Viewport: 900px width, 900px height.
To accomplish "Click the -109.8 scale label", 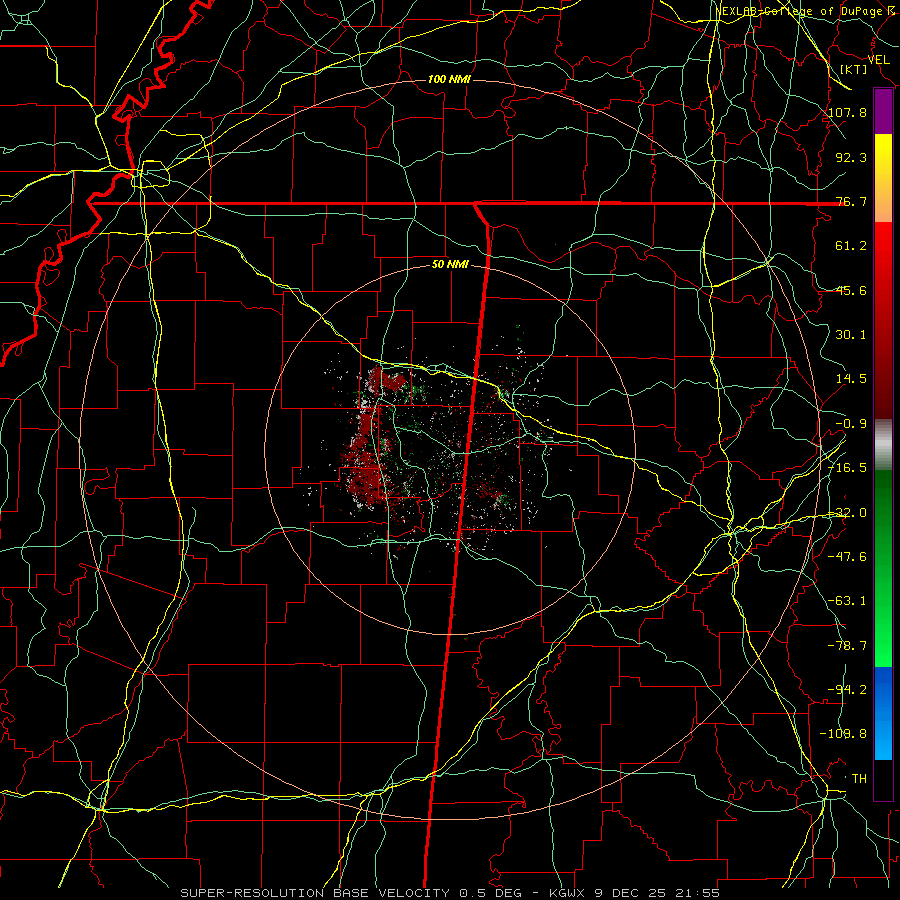I will (844, 734).
